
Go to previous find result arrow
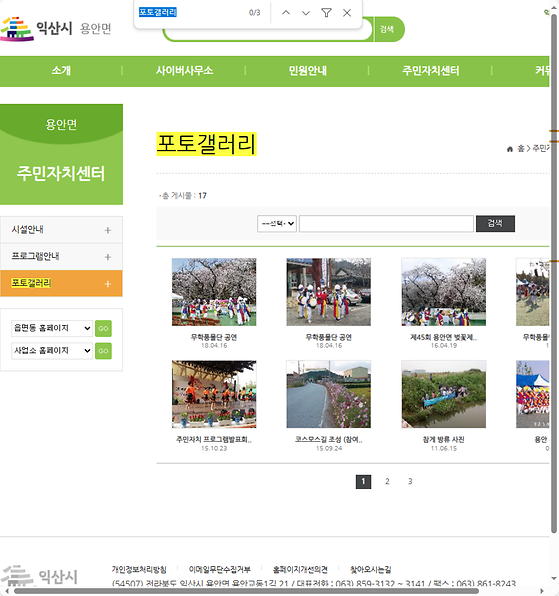tap(286, 13)
